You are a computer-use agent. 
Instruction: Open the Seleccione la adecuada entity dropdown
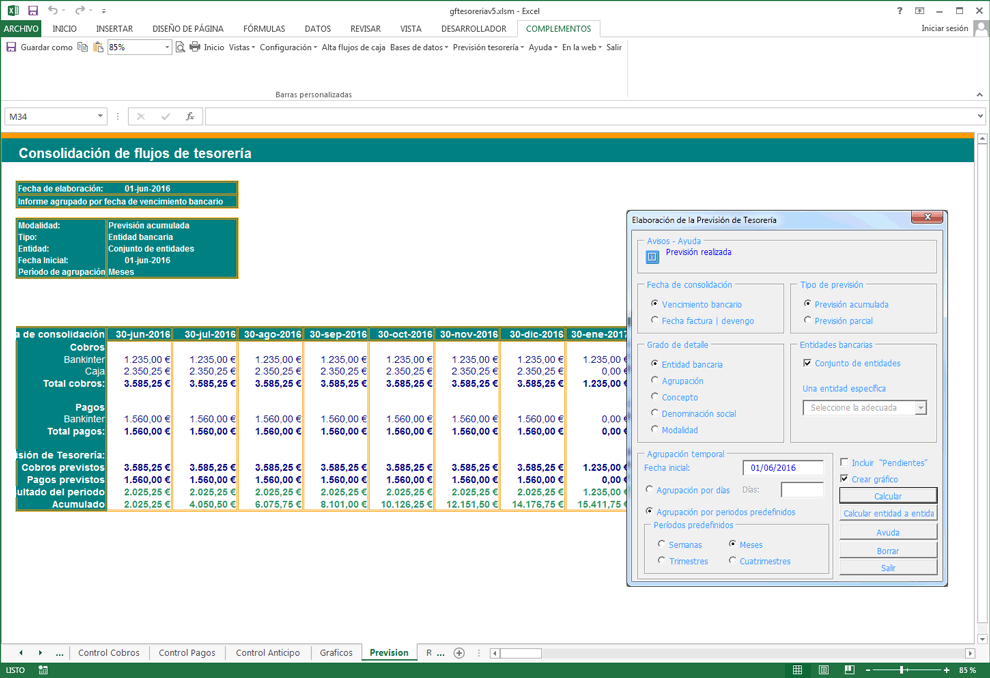pyautogui.click(x=921, y=408)
